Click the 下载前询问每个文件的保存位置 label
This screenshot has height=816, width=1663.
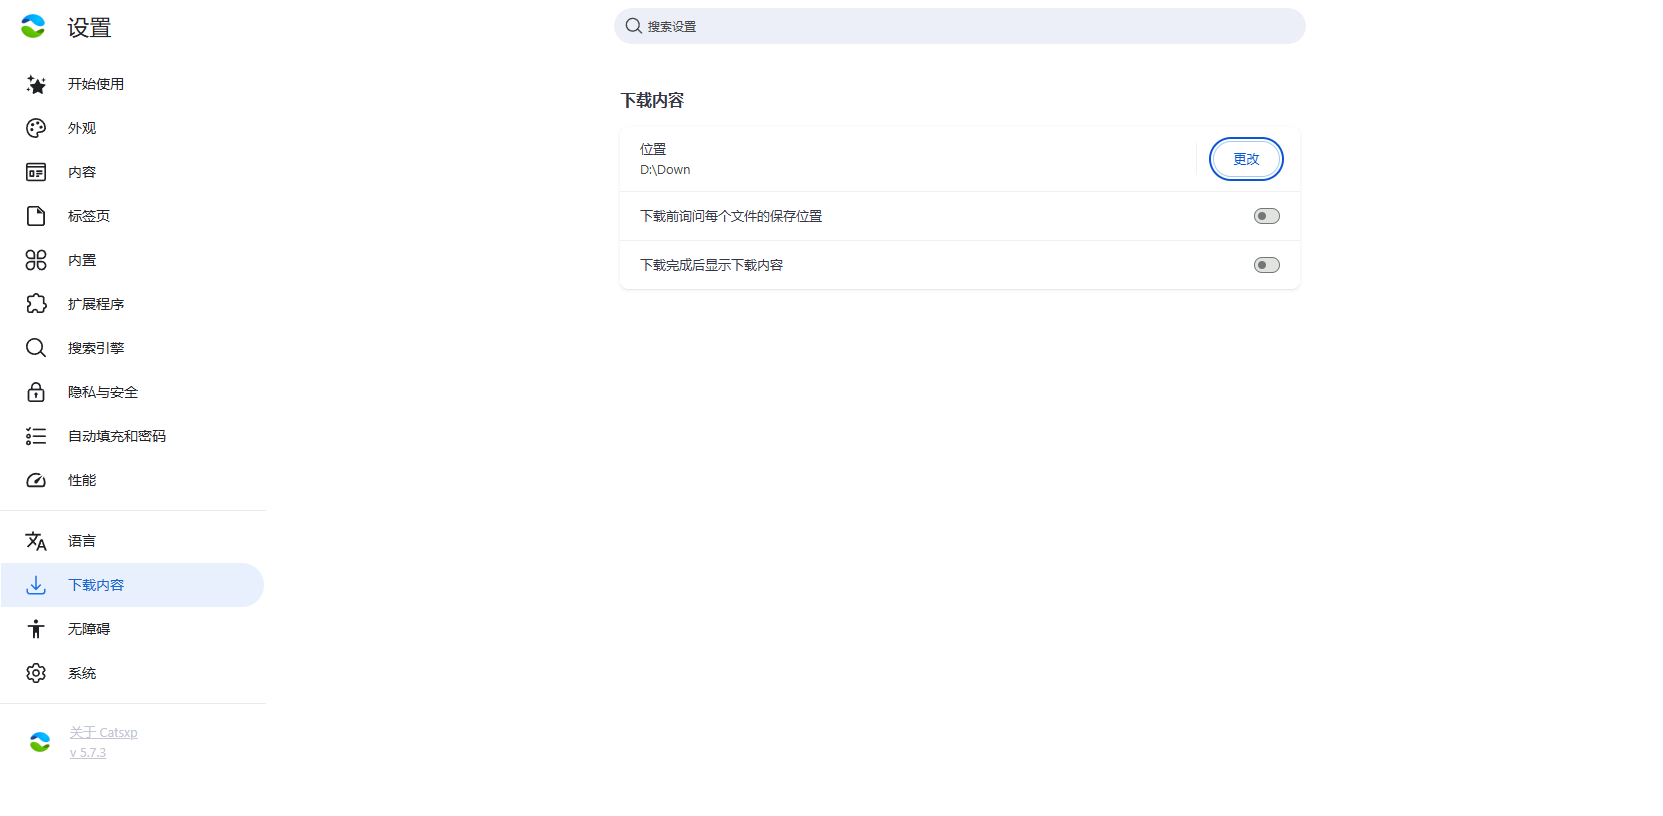[x=731, y=216]
